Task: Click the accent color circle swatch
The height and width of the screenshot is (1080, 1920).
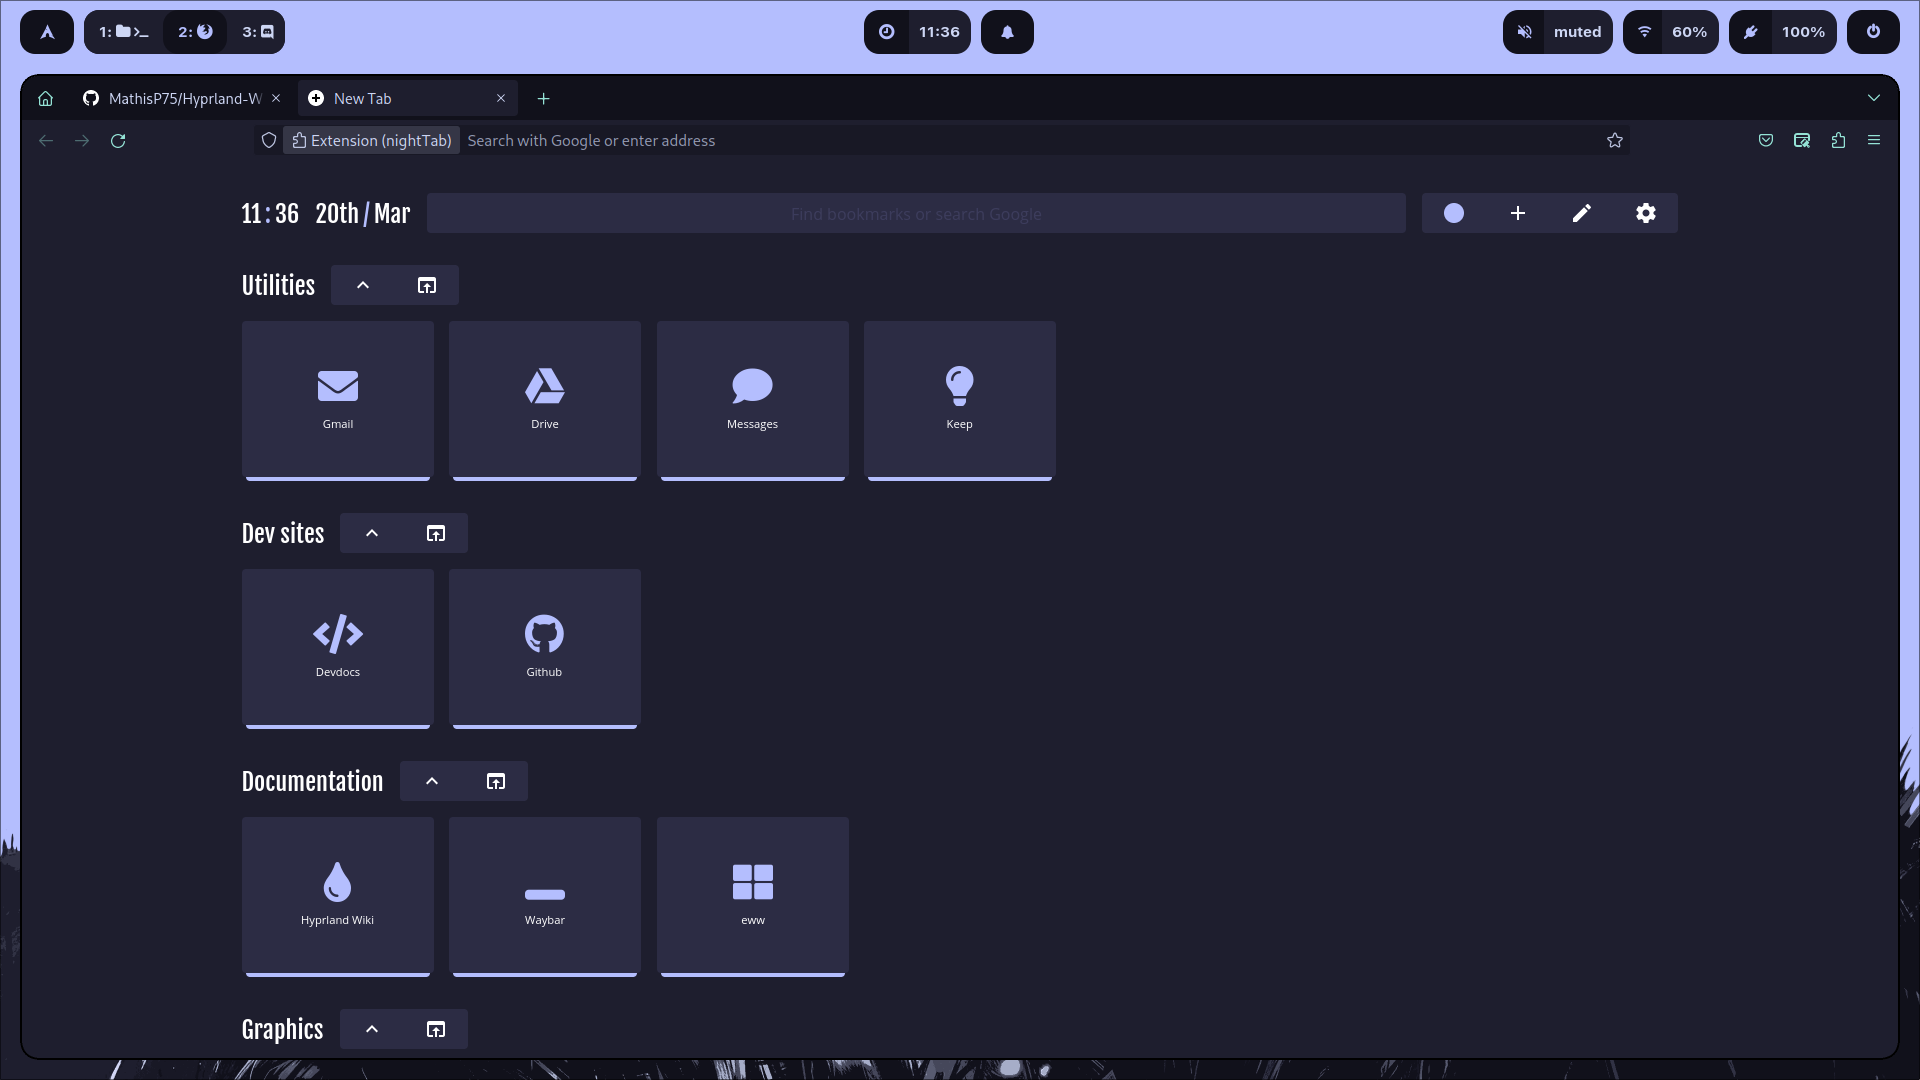Action: [1453, 213]
